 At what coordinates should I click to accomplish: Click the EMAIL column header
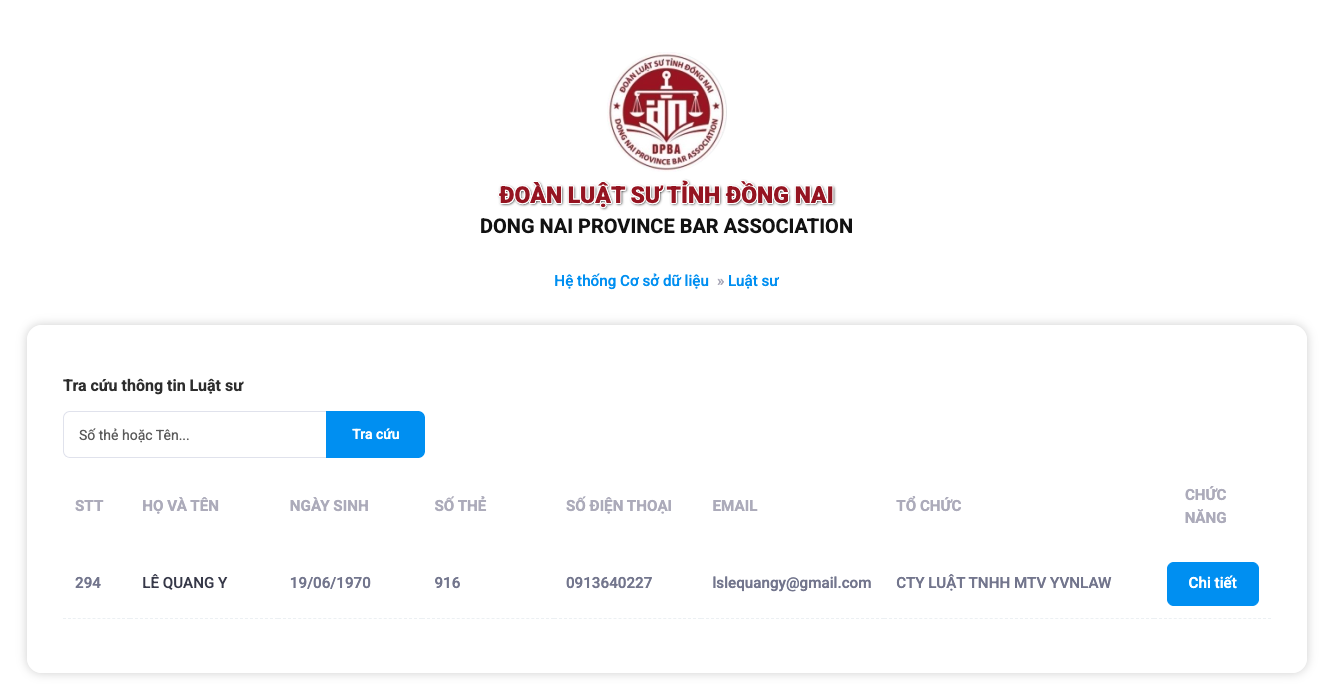tap(734, 505)
